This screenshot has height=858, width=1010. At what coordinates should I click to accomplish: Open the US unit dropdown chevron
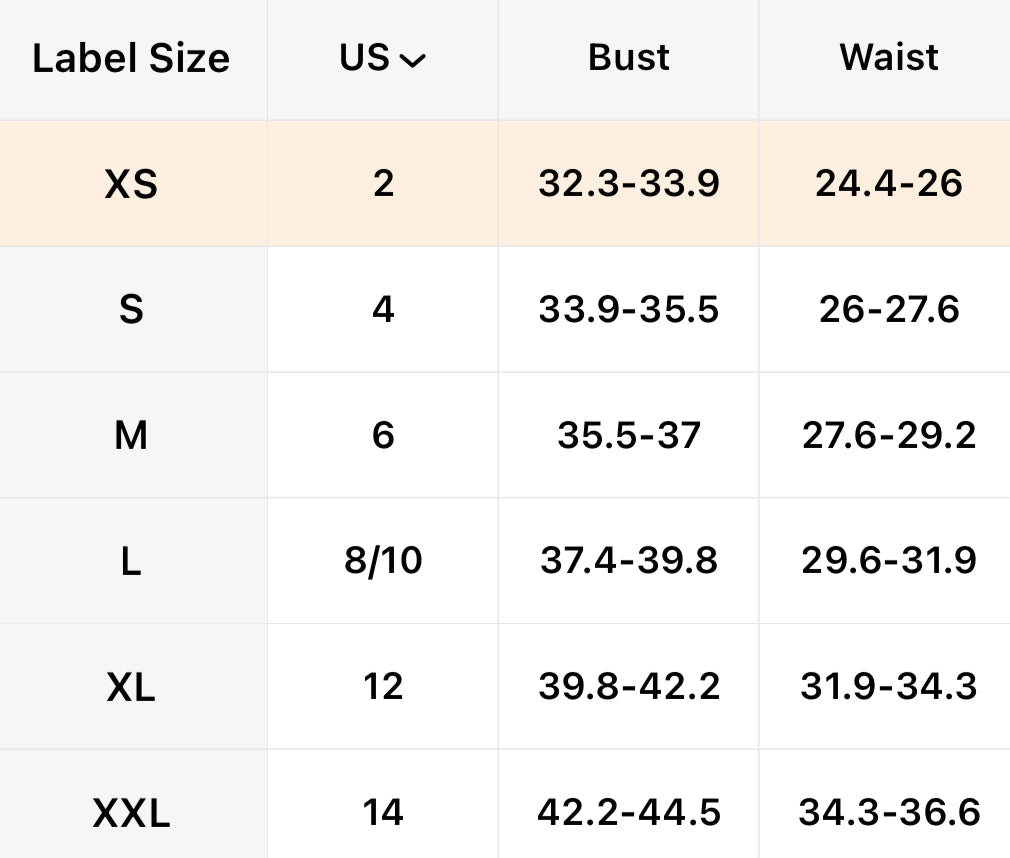(412, 61)
